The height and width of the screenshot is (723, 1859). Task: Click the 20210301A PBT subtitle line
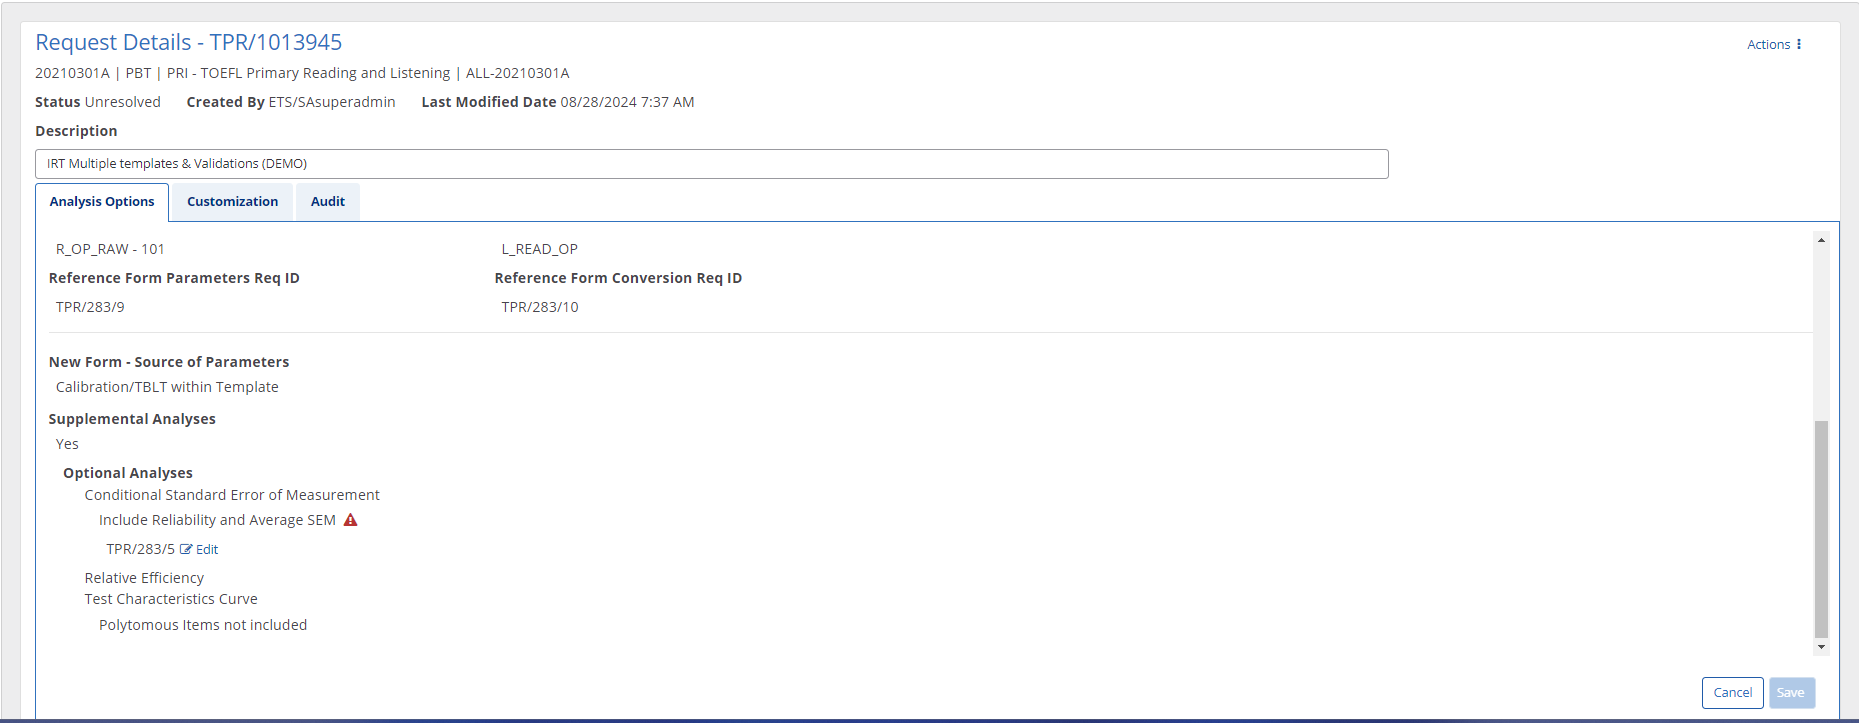302,73
